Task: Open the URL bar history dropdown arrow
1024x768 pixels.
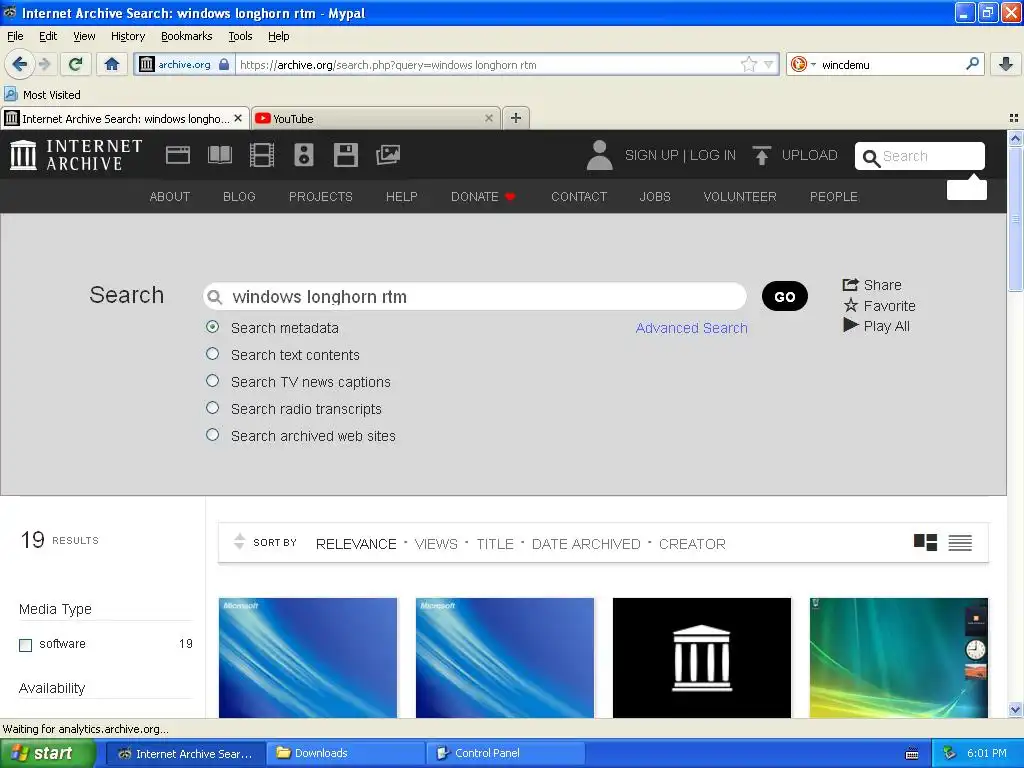Action: point(769,64)
